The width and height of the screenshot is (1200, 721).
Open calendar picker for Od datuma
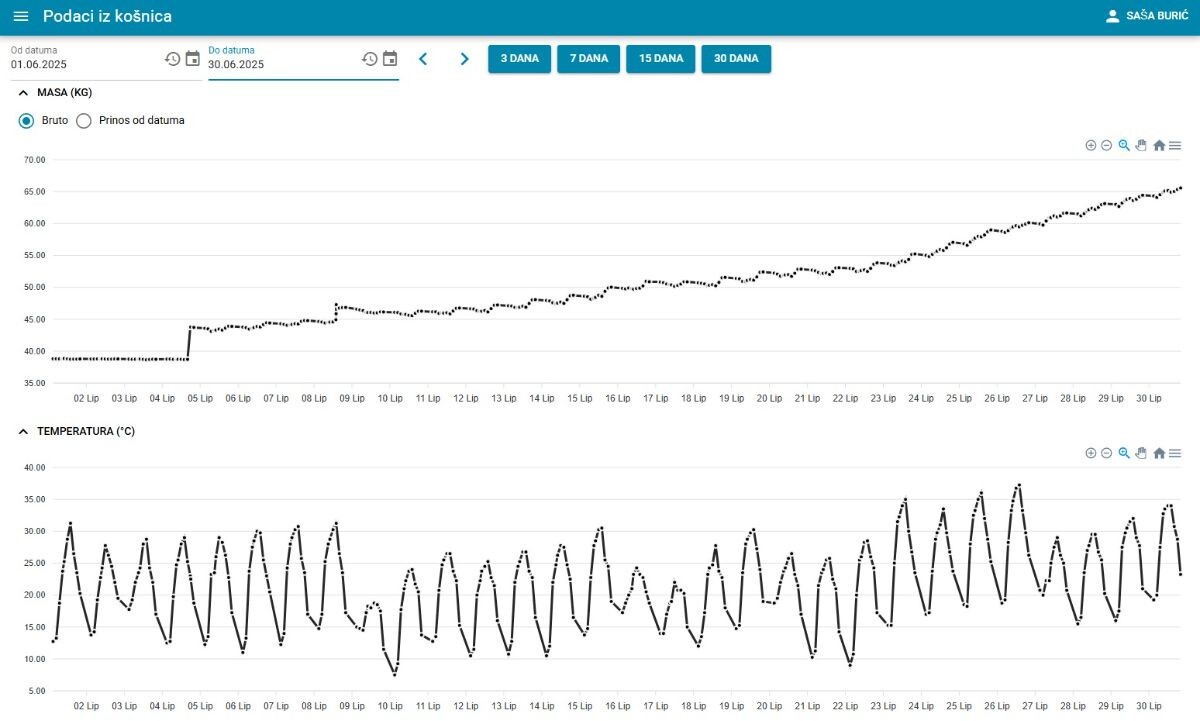(193, 59)
